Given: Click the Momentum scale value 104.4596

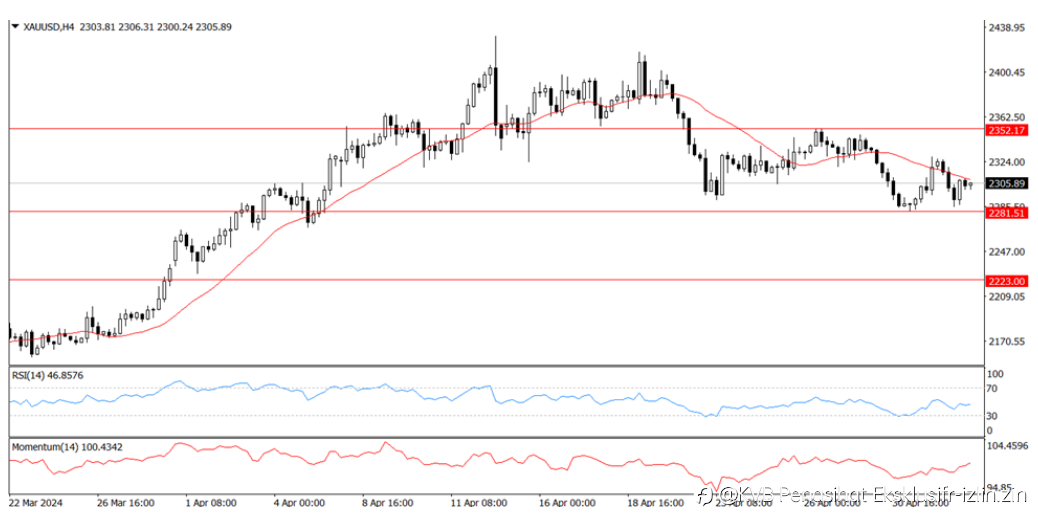Looking at the screenshot, I should (1009, 447).
